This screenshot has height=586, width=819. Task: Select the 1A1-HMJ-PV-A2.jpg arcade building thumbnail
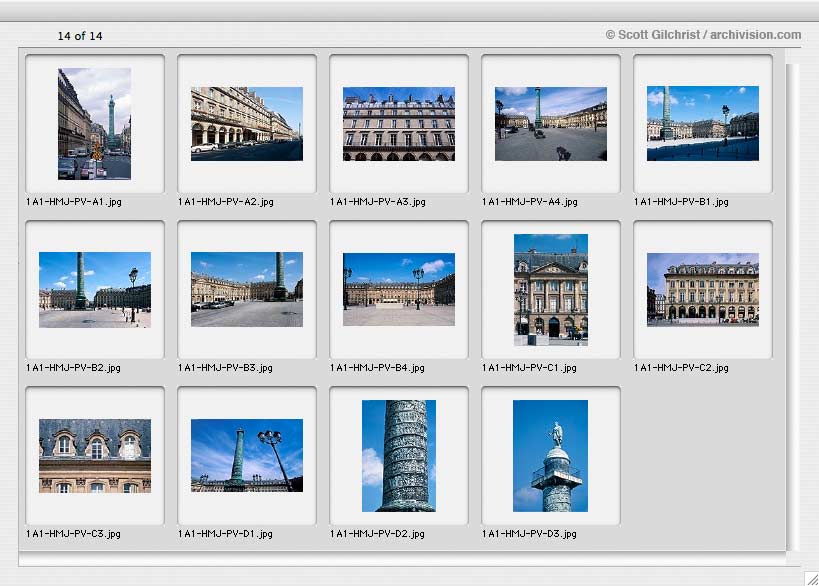click(247, 124)
